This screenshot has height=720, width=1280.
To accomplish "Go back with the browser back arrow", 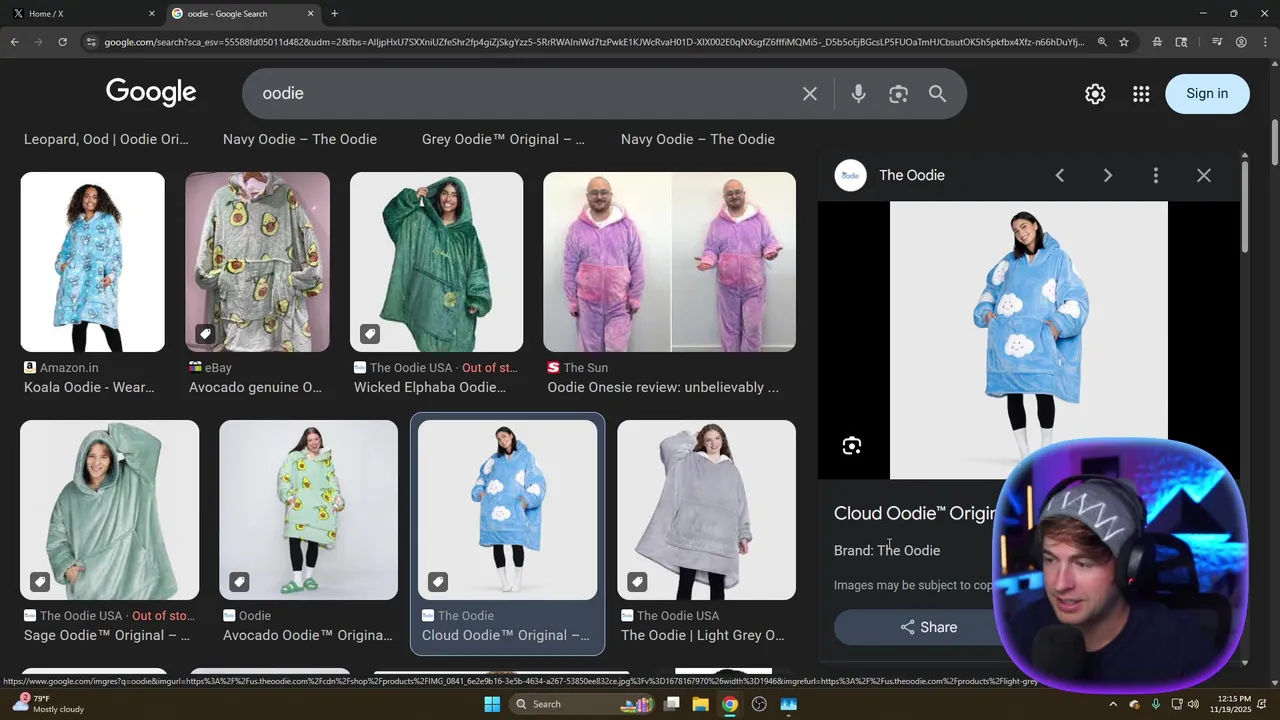I will (x=14, y=42).
